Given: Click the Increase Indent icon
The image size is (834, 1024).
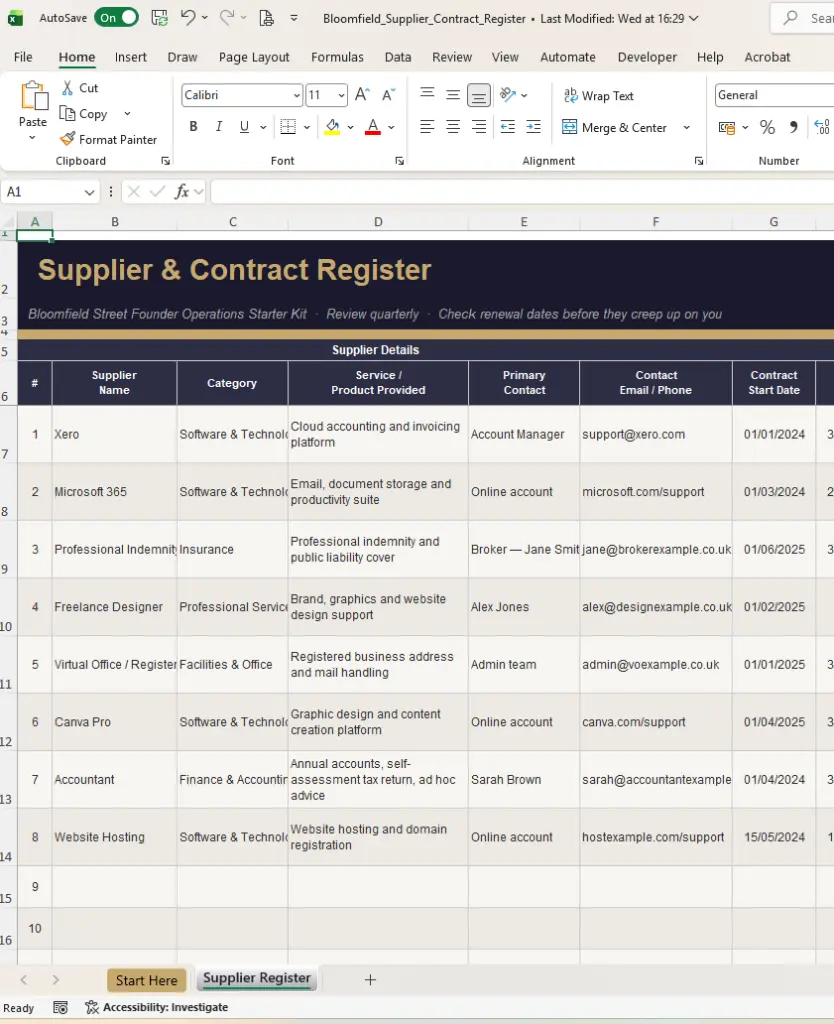Looking at the screenshot, I should 534,127.
